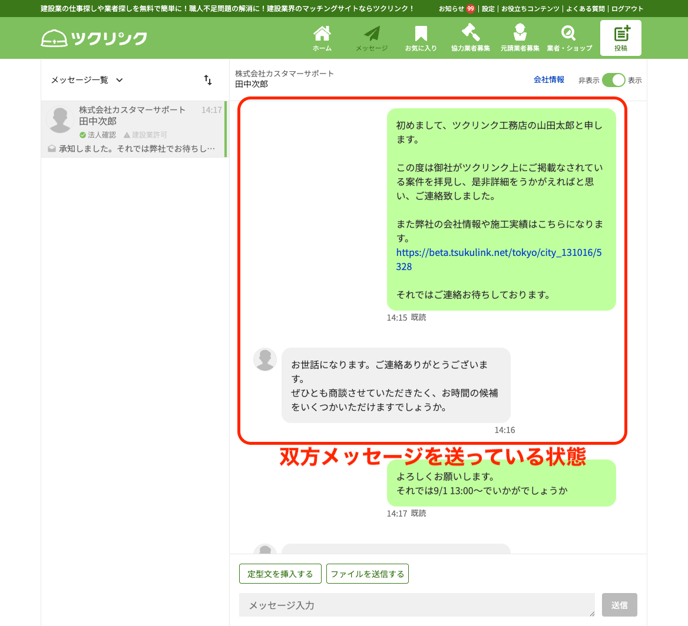This screenshot has height=626, width=688.
Task: Go to ホーム via house icon
Action: [x=322, y=38]
